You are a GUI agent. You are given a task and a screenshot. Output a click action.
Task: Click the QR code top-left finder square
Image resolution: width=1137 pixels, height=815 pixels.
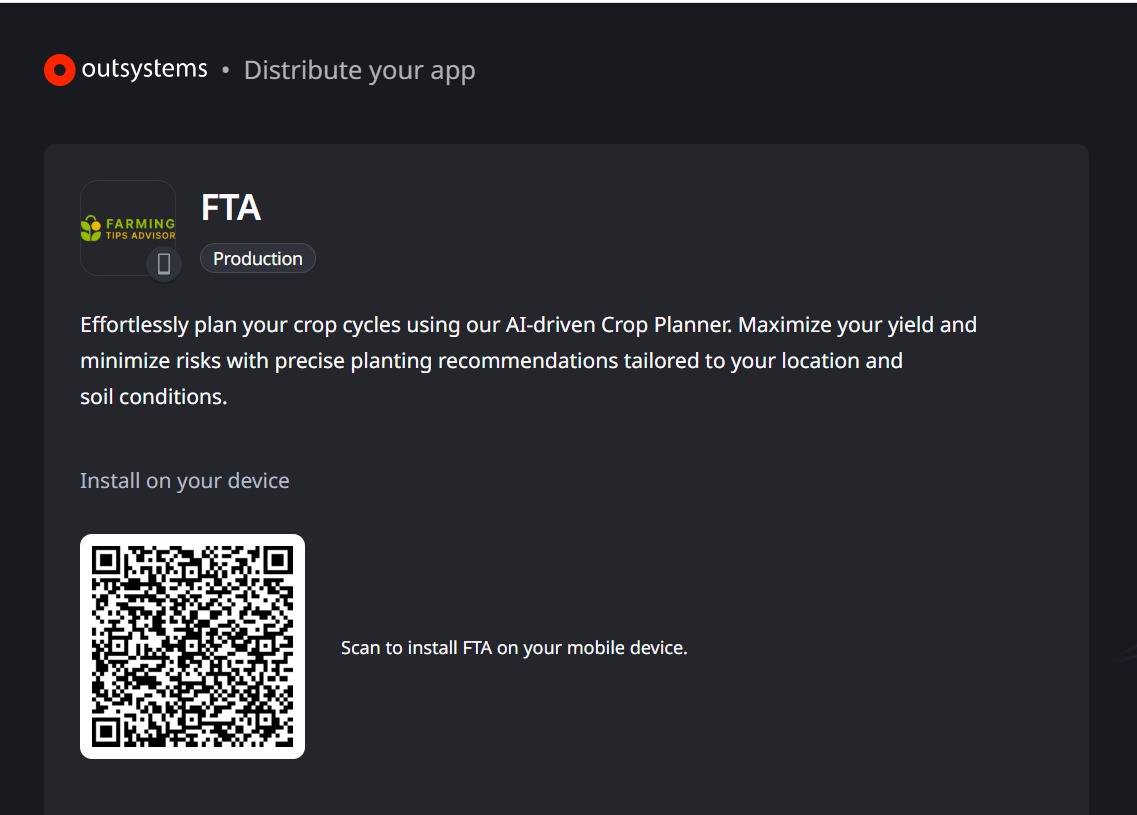click(x=106, y=560)
